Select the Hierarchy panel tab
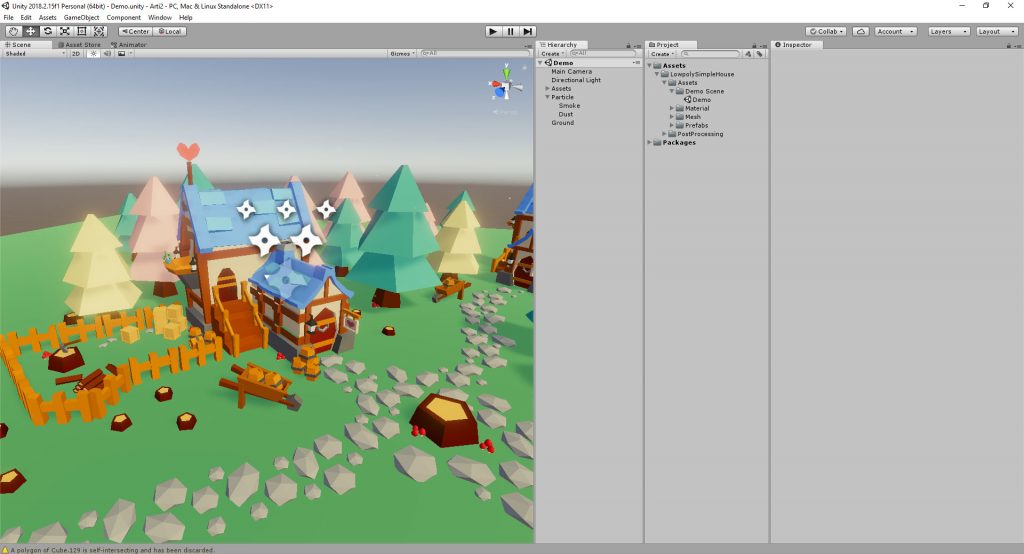Screen dimensions: 1024x554 click(x=562, y=45)
